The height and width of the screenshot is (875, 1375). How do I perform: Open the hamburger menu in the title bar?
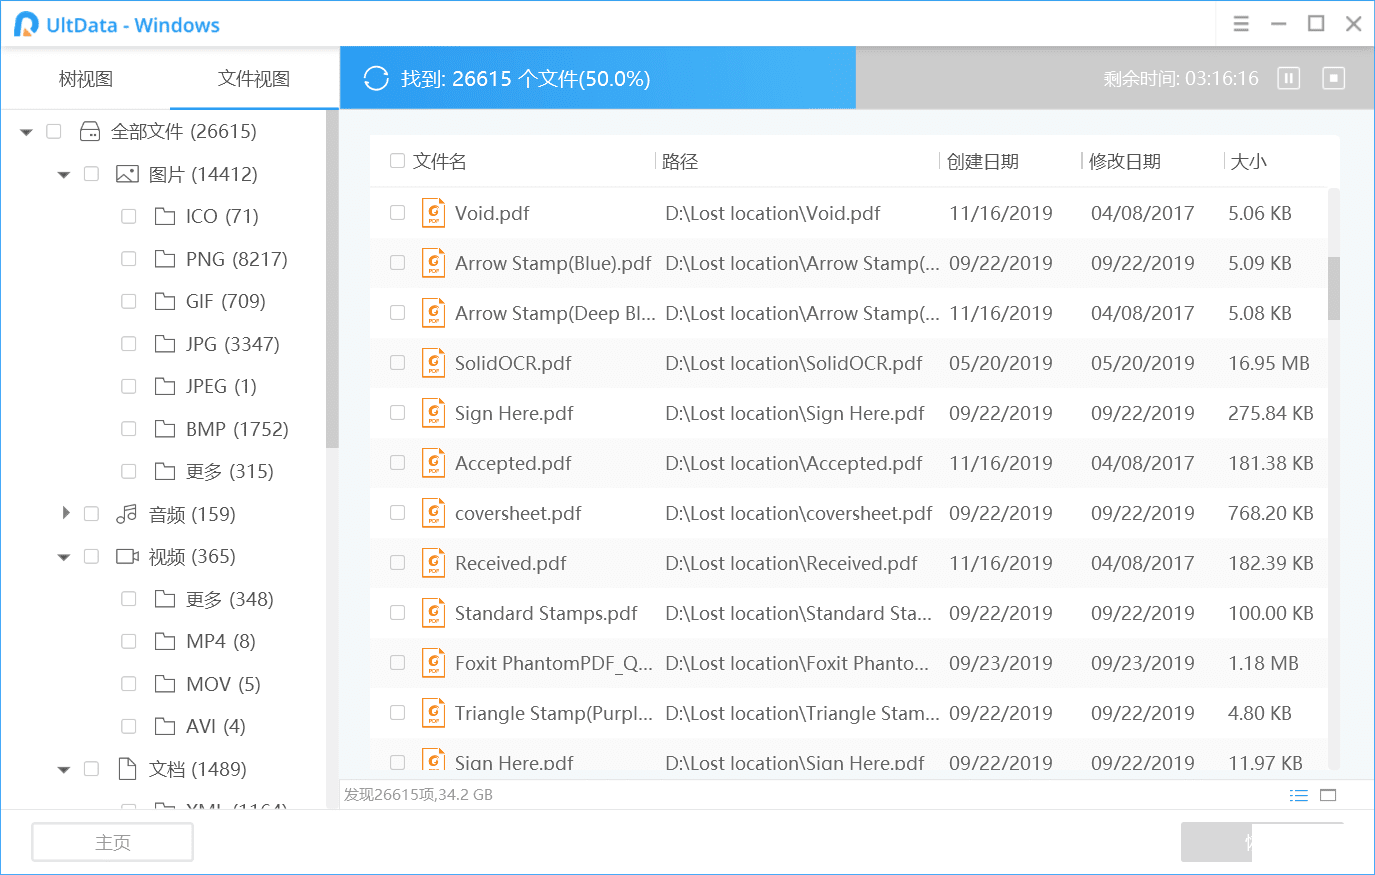(x=1241, y=24)
